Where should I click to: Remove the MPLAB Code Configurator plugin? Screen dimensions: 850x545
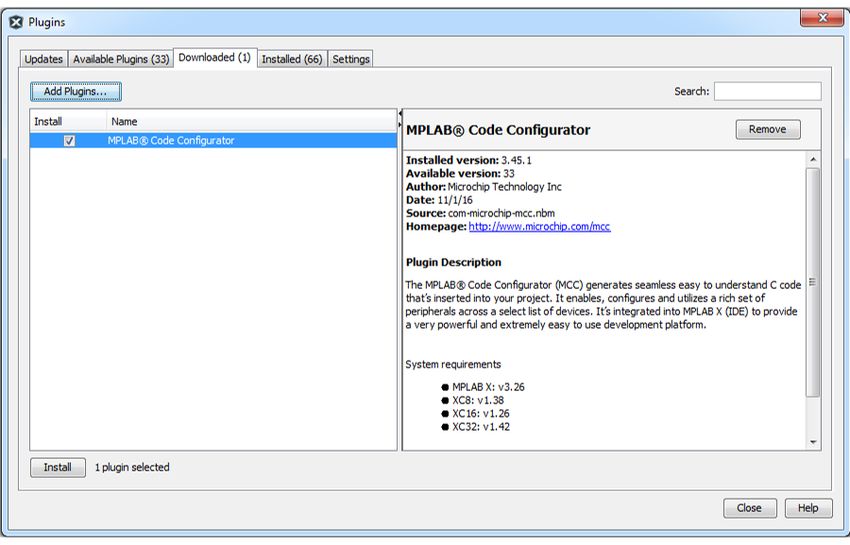coord(768,129)
